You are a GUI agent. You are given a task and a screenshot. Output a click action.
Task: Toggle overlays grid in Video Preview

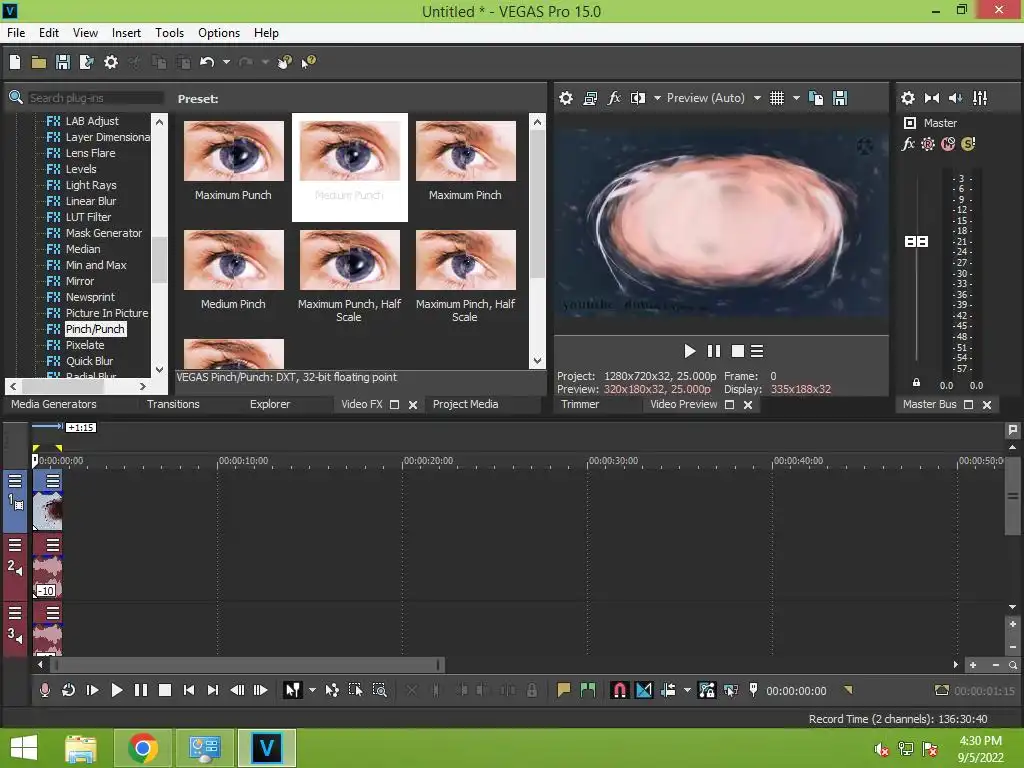(776, 98)
